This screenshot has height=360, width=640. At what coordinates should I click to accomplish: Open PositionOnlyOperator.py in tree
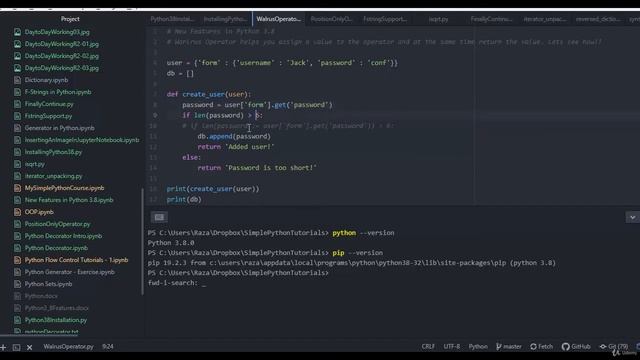(57, 224)
